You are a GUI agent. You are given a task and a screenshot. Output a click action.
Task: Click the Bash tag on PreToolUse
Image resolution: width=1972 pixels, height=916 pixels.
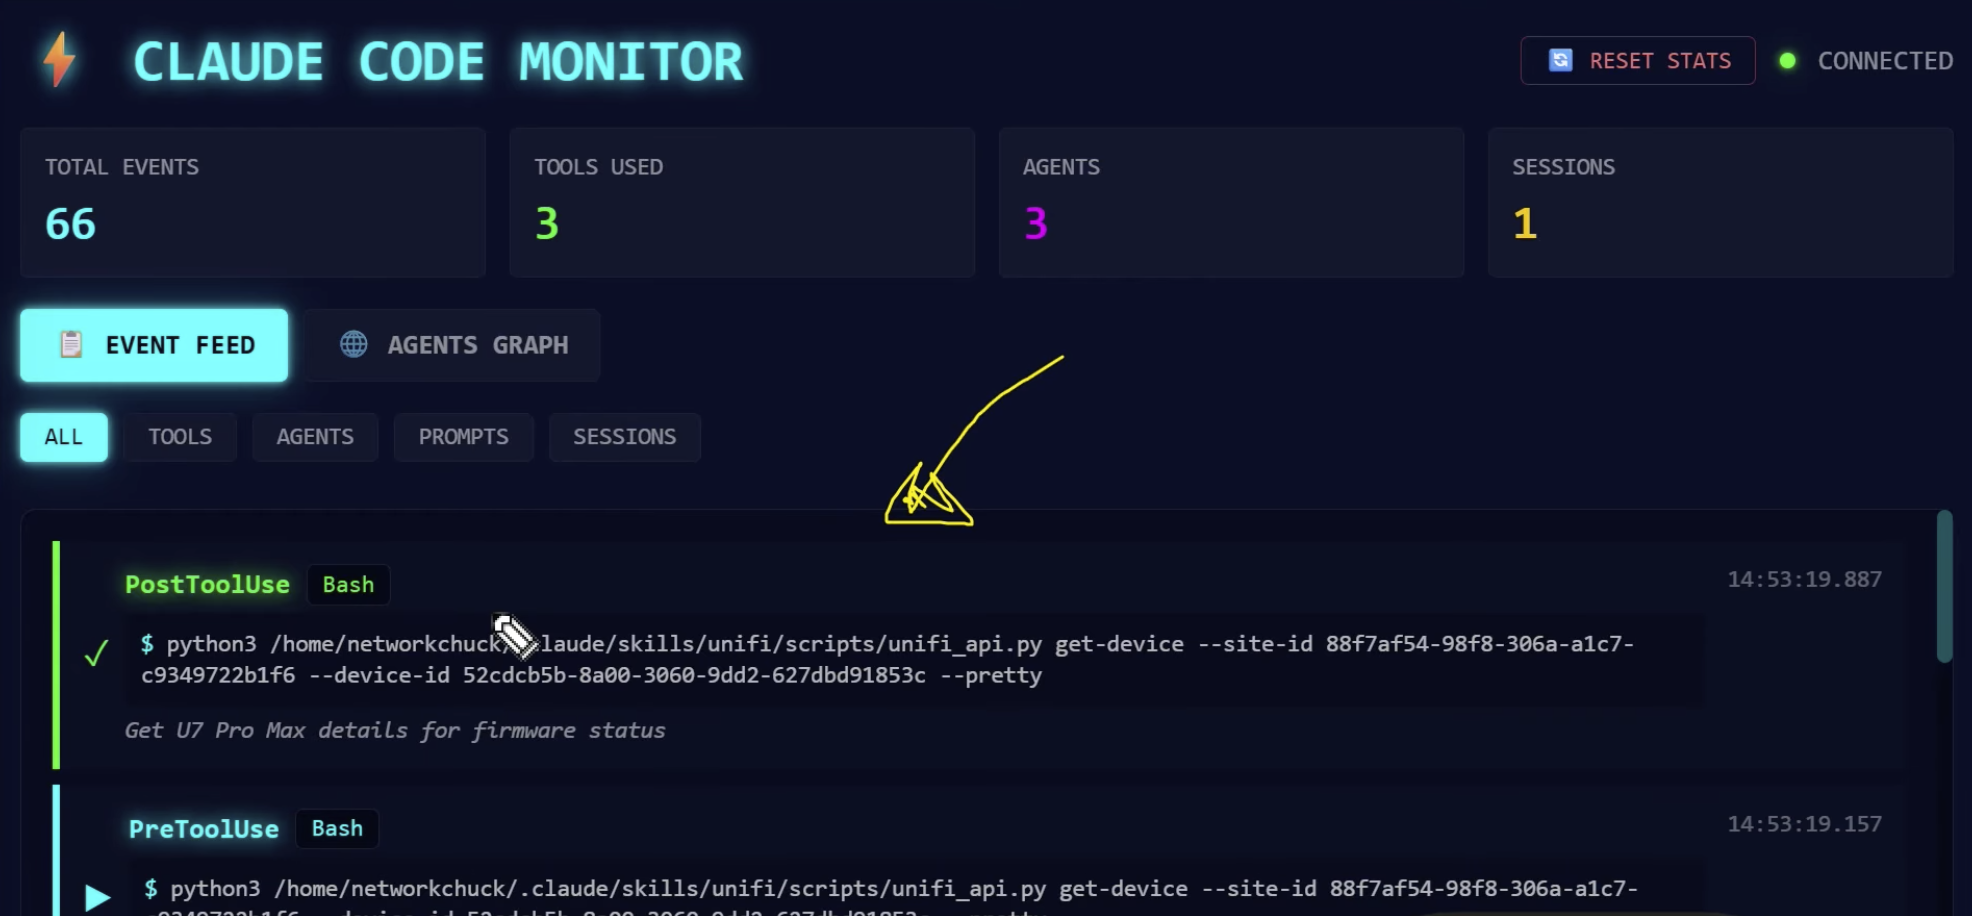click(337, 829)
